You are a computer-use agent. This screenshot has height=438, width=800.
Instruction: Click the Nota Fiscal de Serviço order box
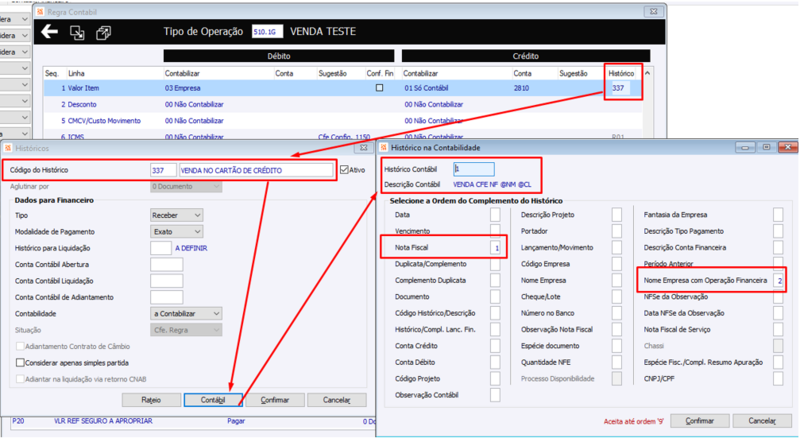778,330
